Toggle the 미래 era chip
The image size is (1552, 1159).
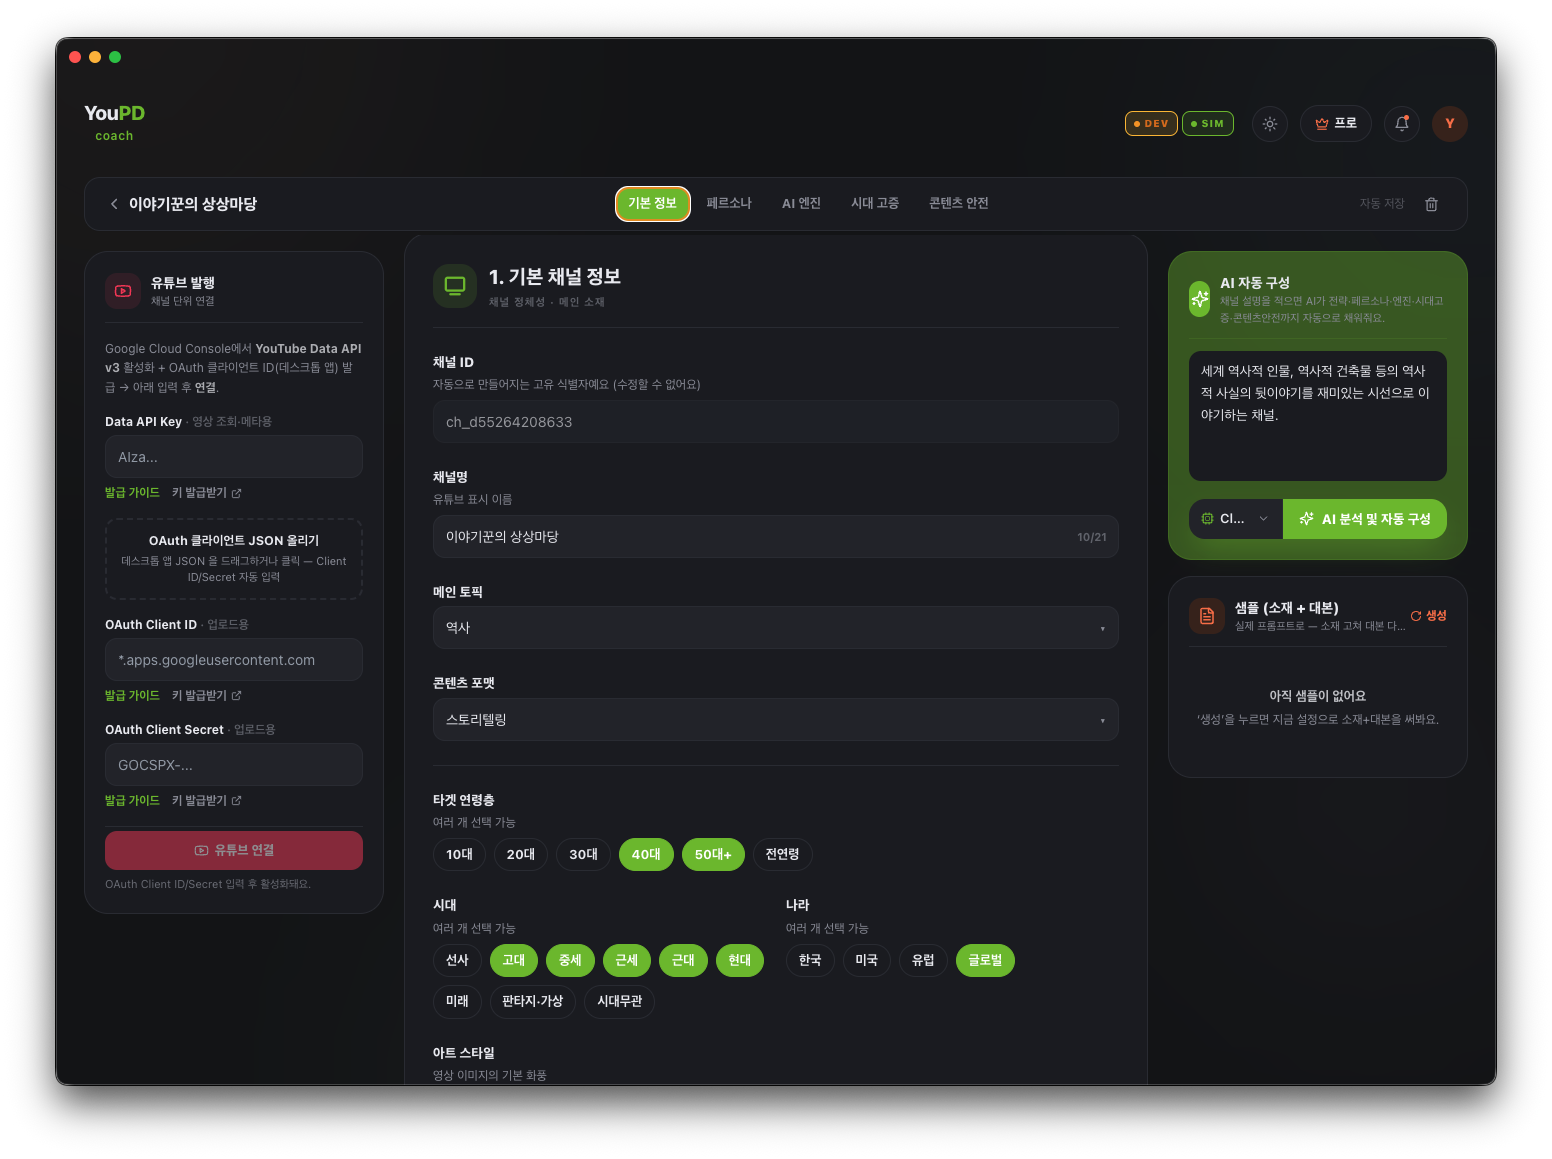pyautogui.click(x=457, y=1002)
